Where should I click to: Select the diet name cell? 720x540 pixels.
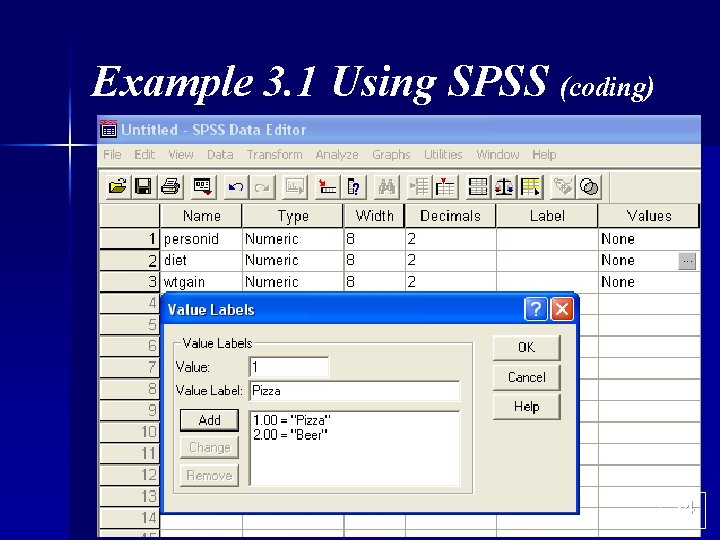[x=201, y=260]
